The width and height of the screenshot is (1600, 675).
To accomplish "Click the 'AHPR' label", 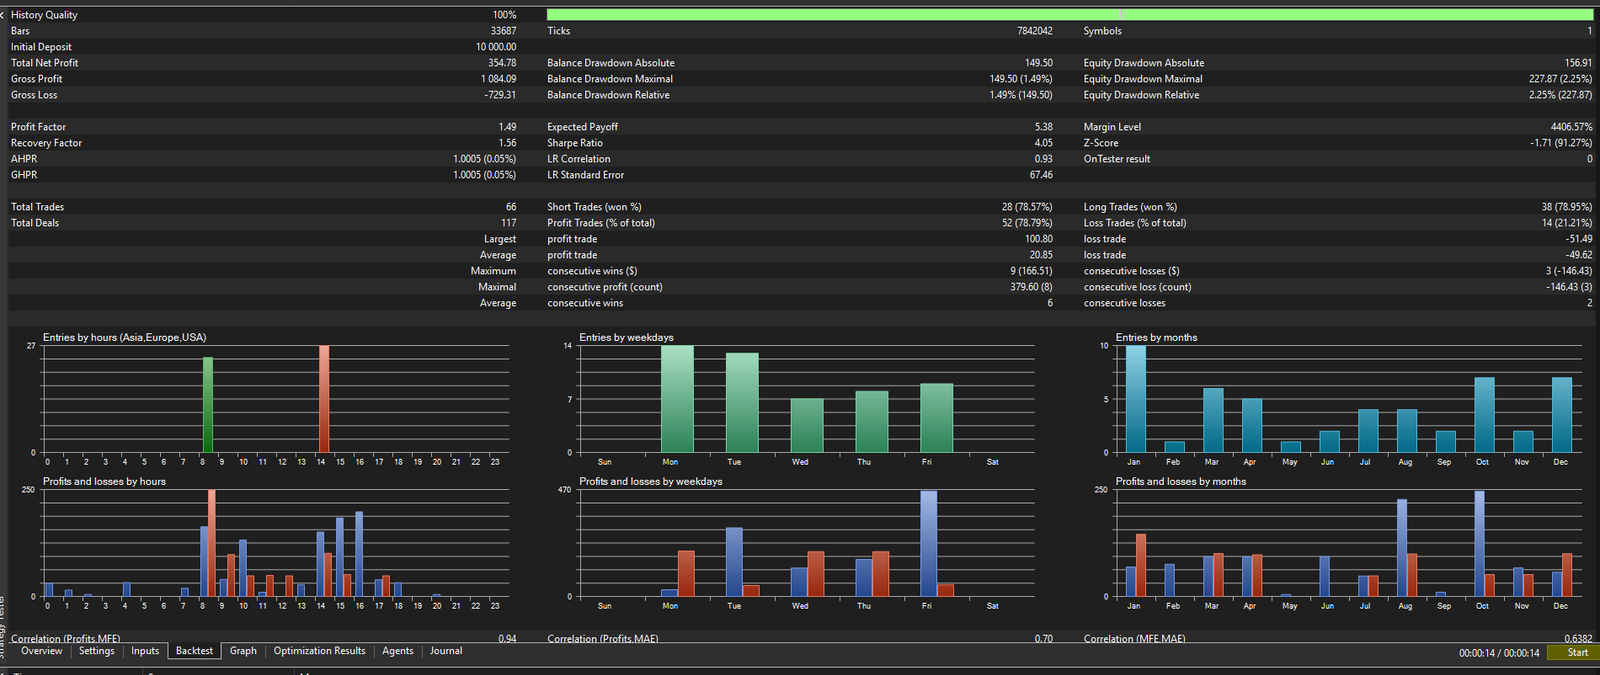I will (x=24, y=159).
